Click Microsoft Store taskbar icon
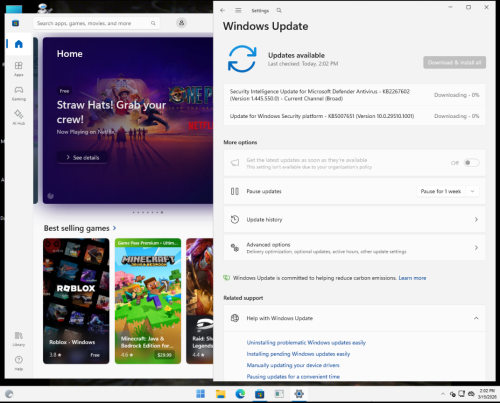The height and width of the screenshot is (403, 500). coord(260,394)
